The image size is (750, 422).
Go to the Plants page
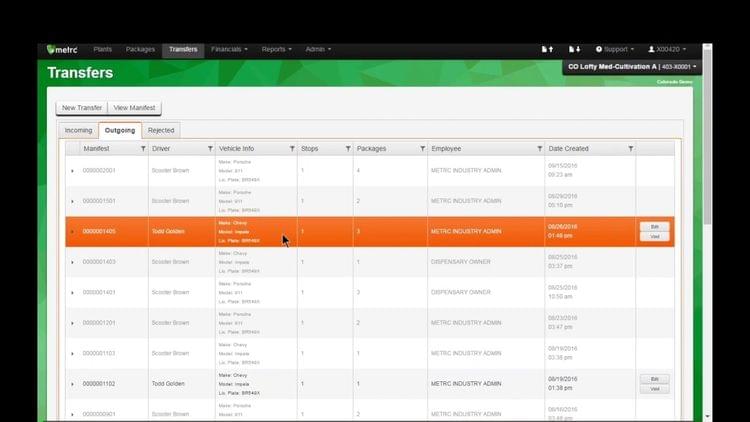(x=102, y=49)
